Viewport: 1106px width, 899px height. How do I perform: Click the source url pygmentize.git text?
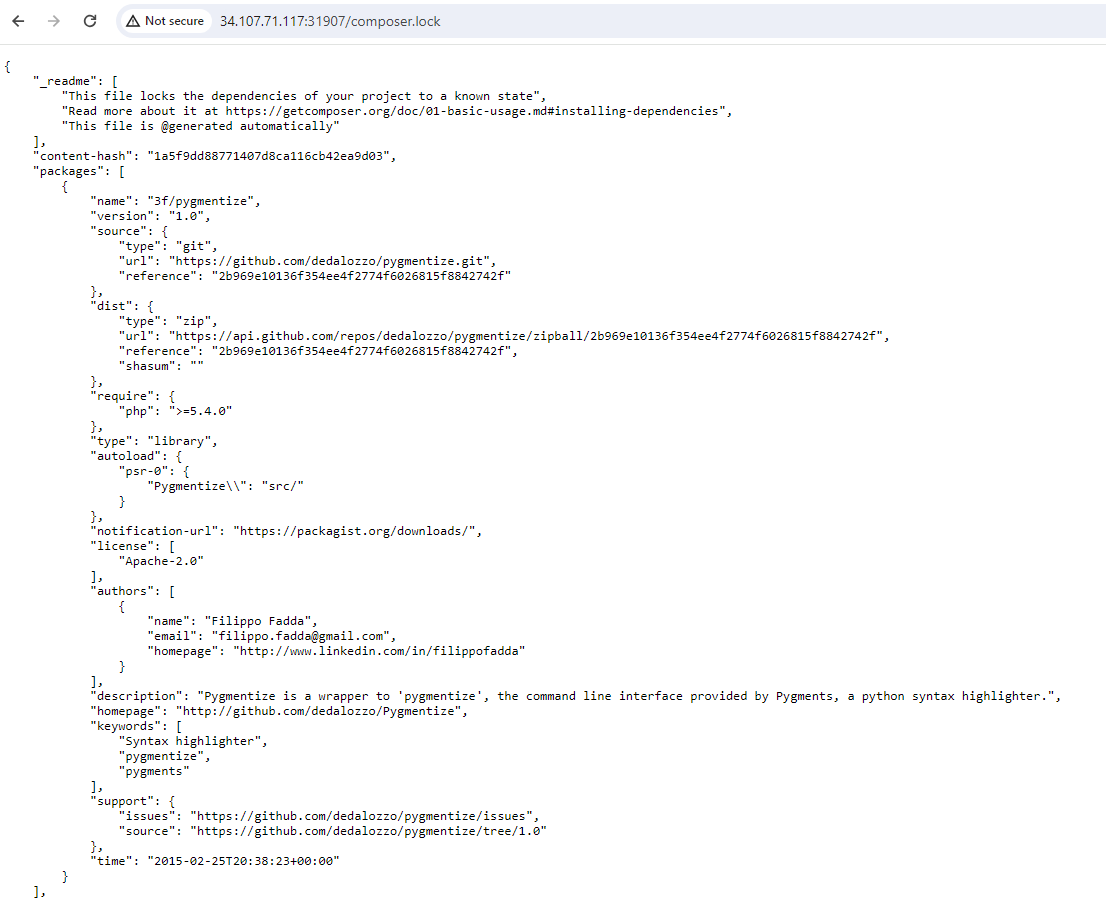tap(332, 261)
